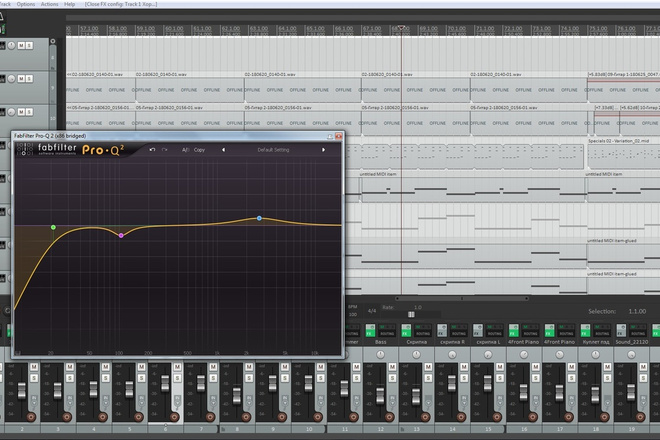Open FX for the скрипка L channel
Viewport: 660px width, 440px height.
[478, 331]
